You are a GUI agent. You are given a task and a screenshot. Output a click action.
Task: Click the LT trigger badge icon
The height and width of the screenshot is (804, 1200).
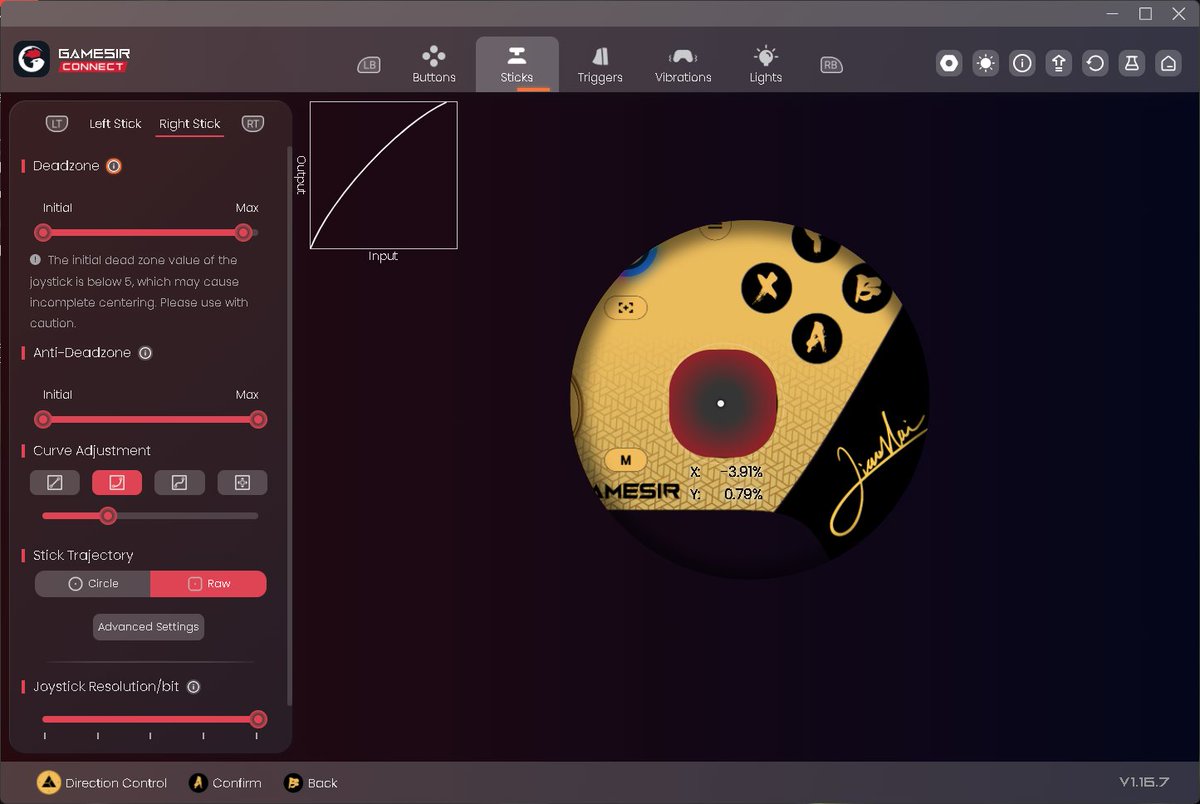click(x=57, y=124)
